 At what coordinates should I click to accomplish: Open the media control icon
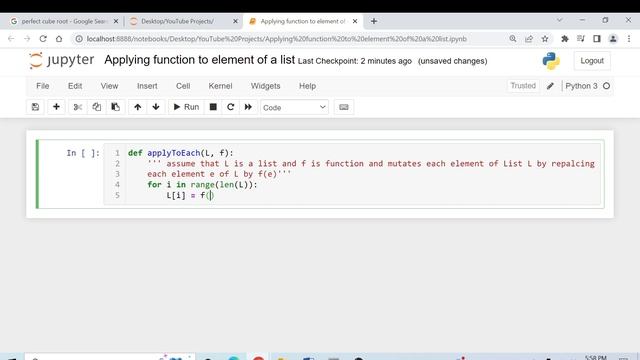click(x=581, y=39)
